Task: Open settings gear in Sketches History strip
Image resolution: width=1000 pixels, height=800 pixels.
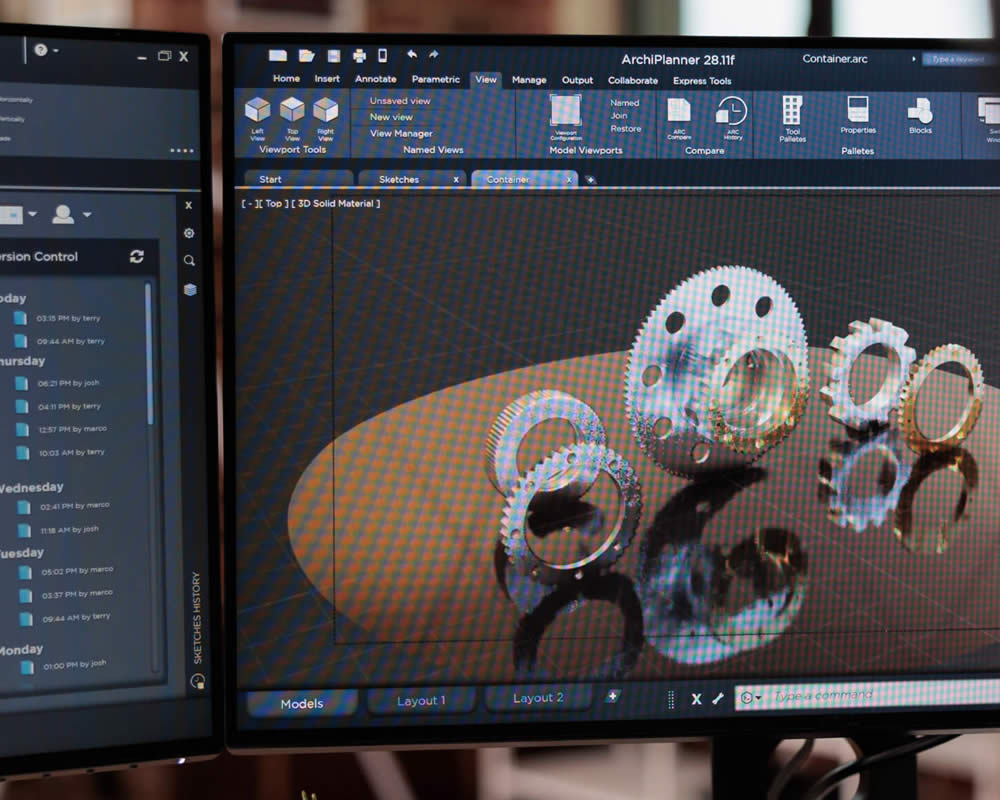Action: coord(189,233)
